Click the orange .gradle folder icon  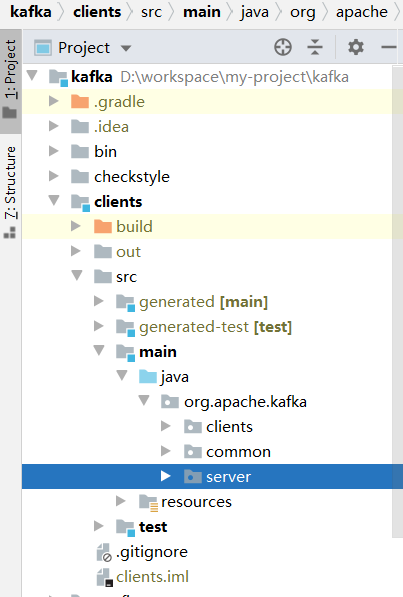tap(80, 102)
